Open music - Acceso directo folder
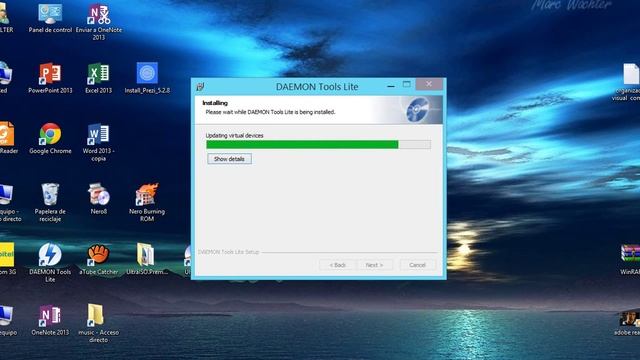Screen dimensions: 640x360 pyautogui.click(x=98, y=323)
